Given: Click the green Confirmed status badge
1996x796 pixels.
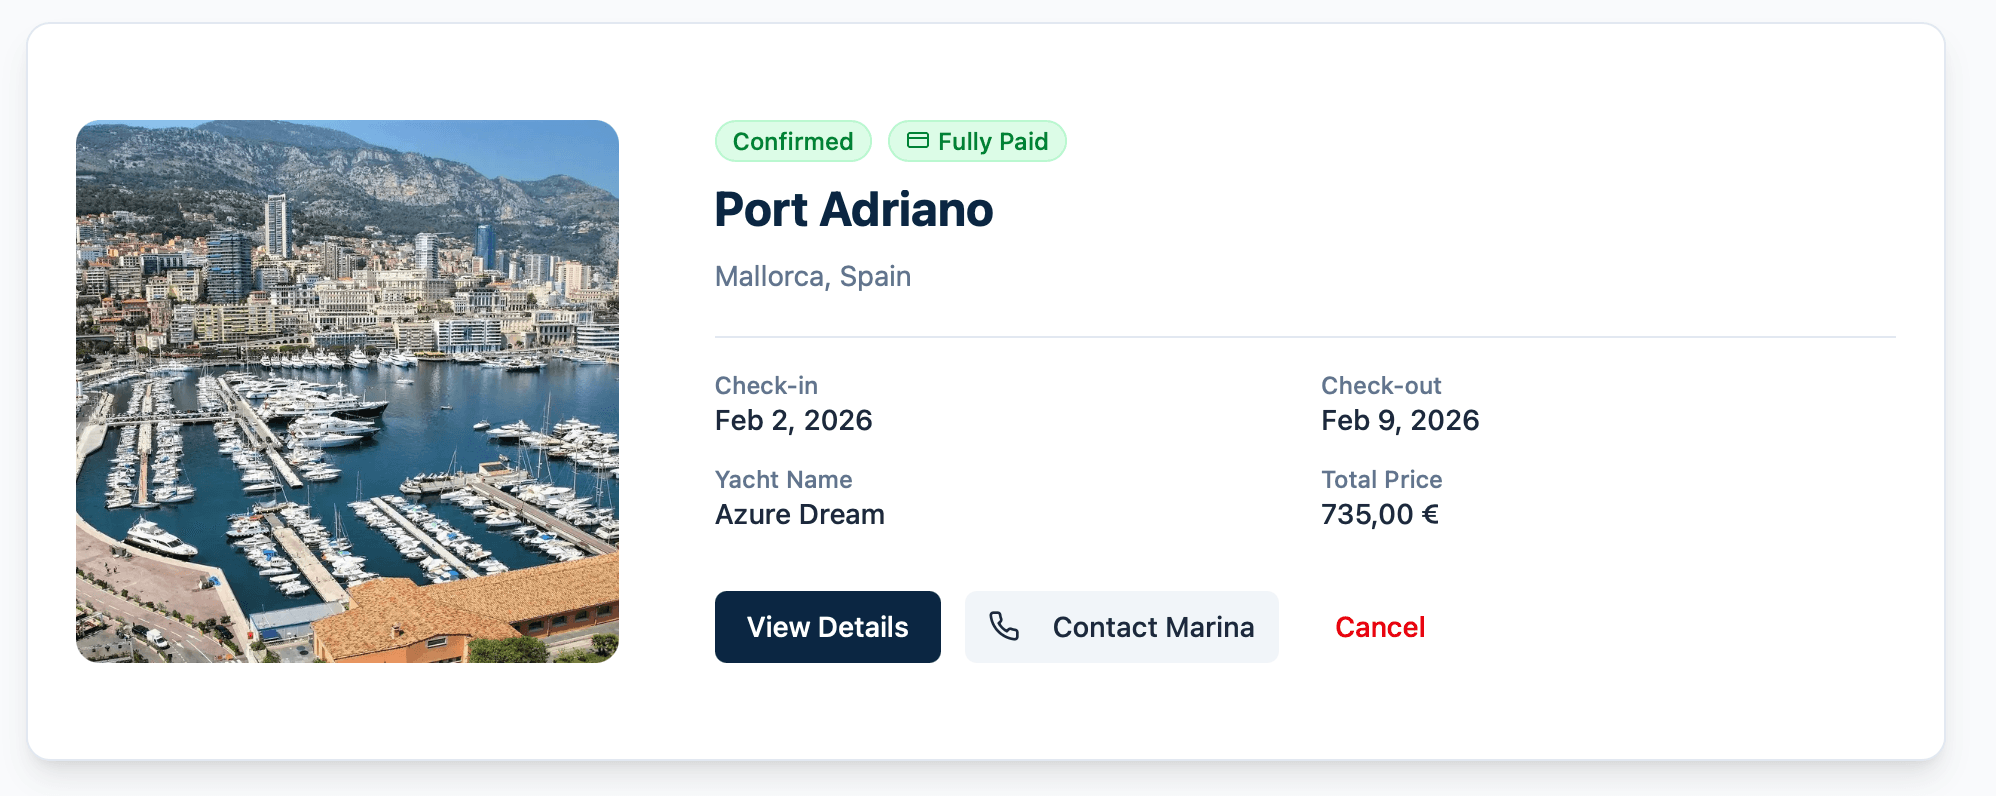Looking at the screenshot, I should point(792,141).
